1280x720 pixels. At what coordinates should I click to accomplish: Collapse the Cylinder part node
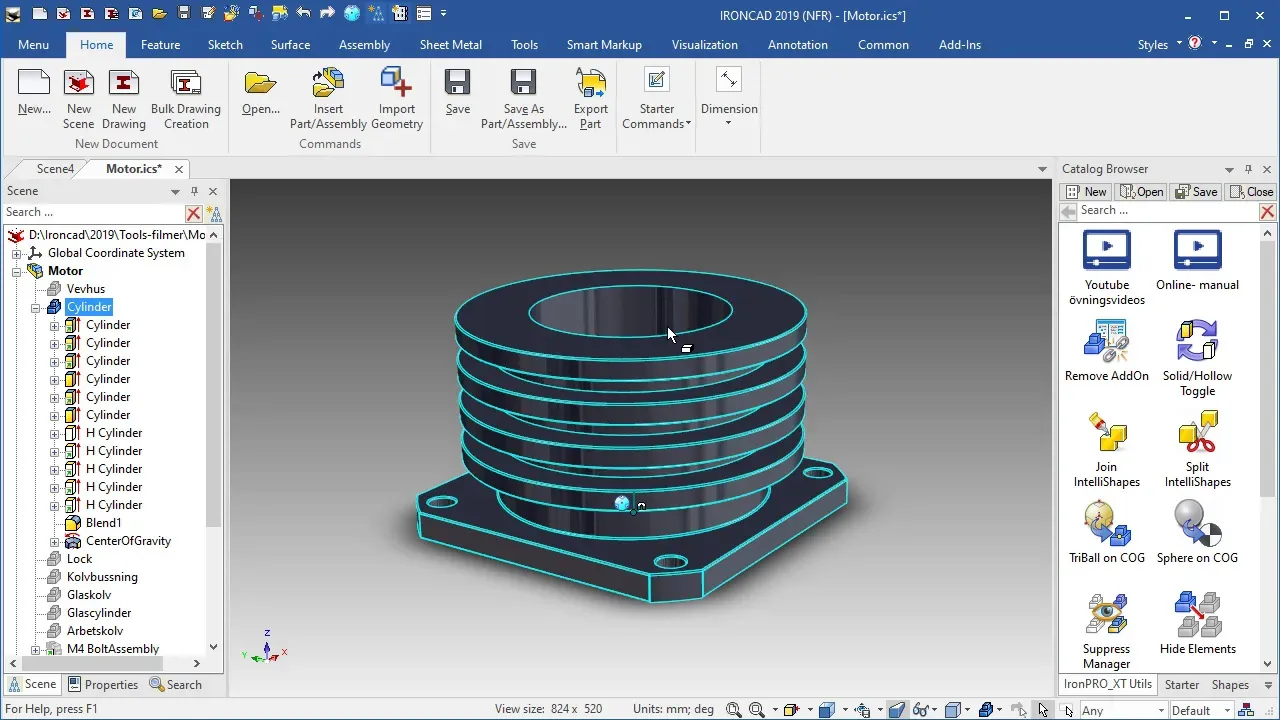(36, 307)
